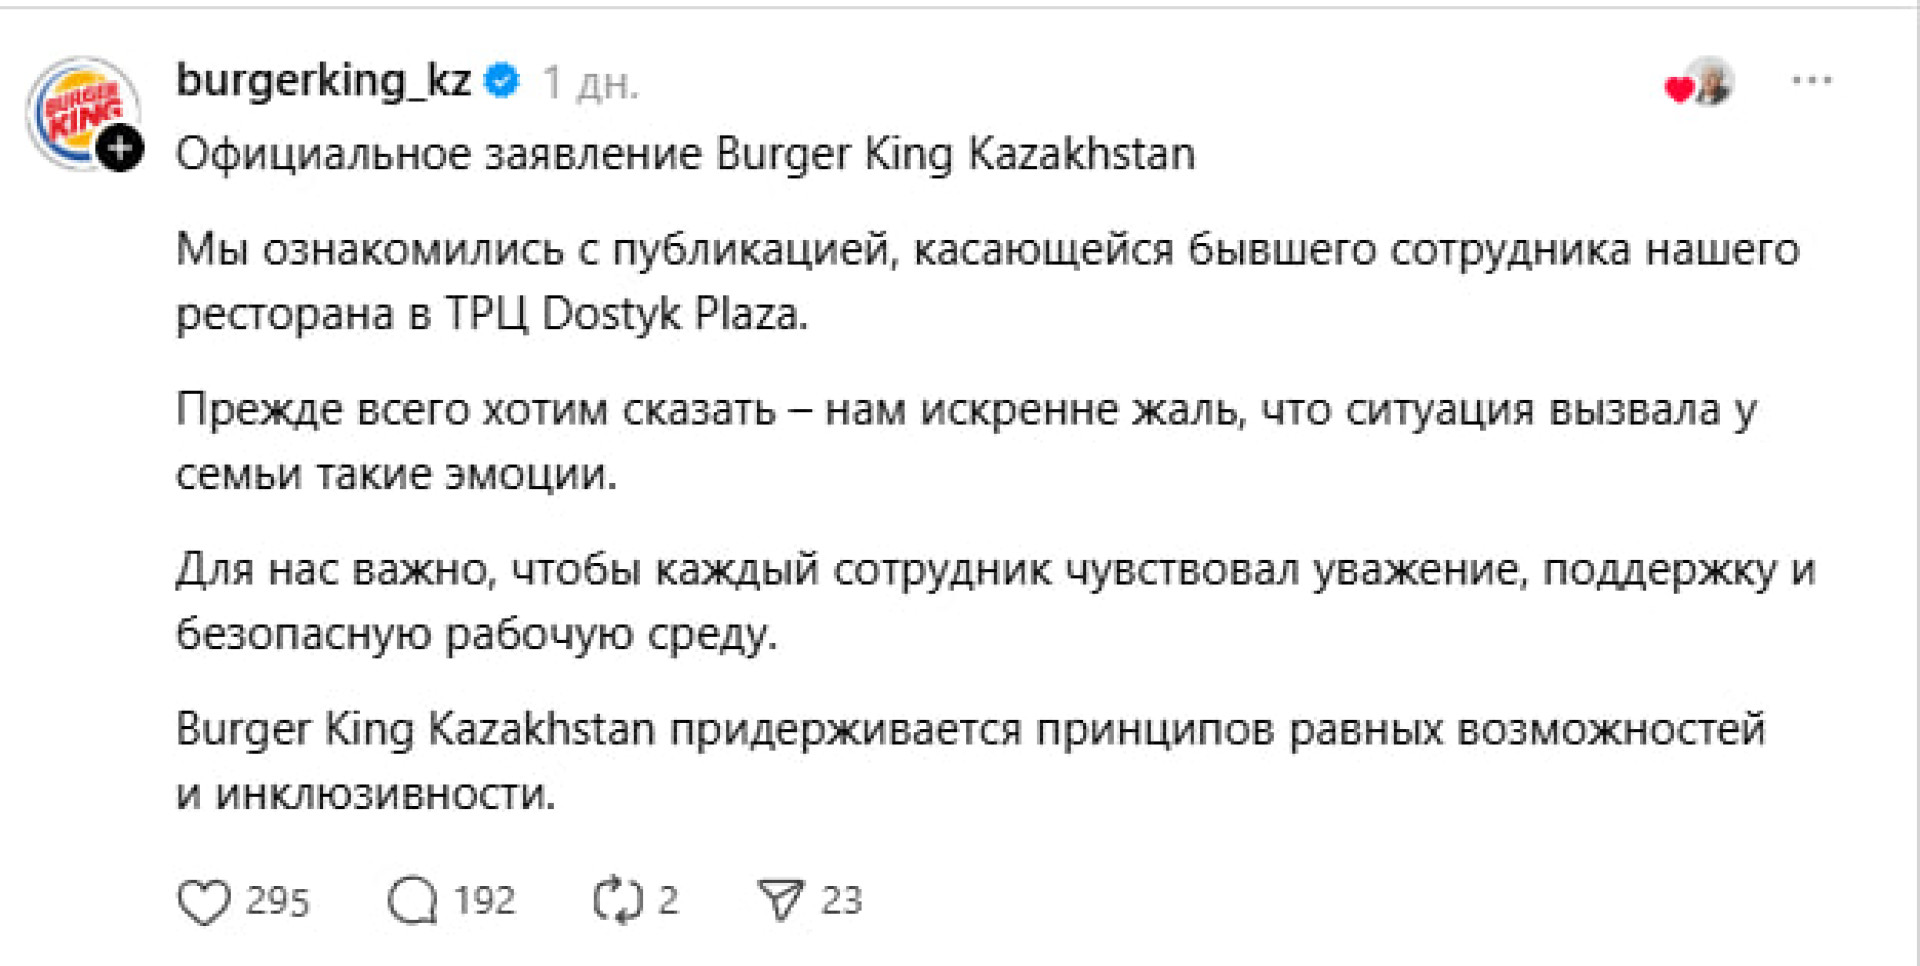
Task: Share the post with the paper plane icon
Action: tap(780, 900)
